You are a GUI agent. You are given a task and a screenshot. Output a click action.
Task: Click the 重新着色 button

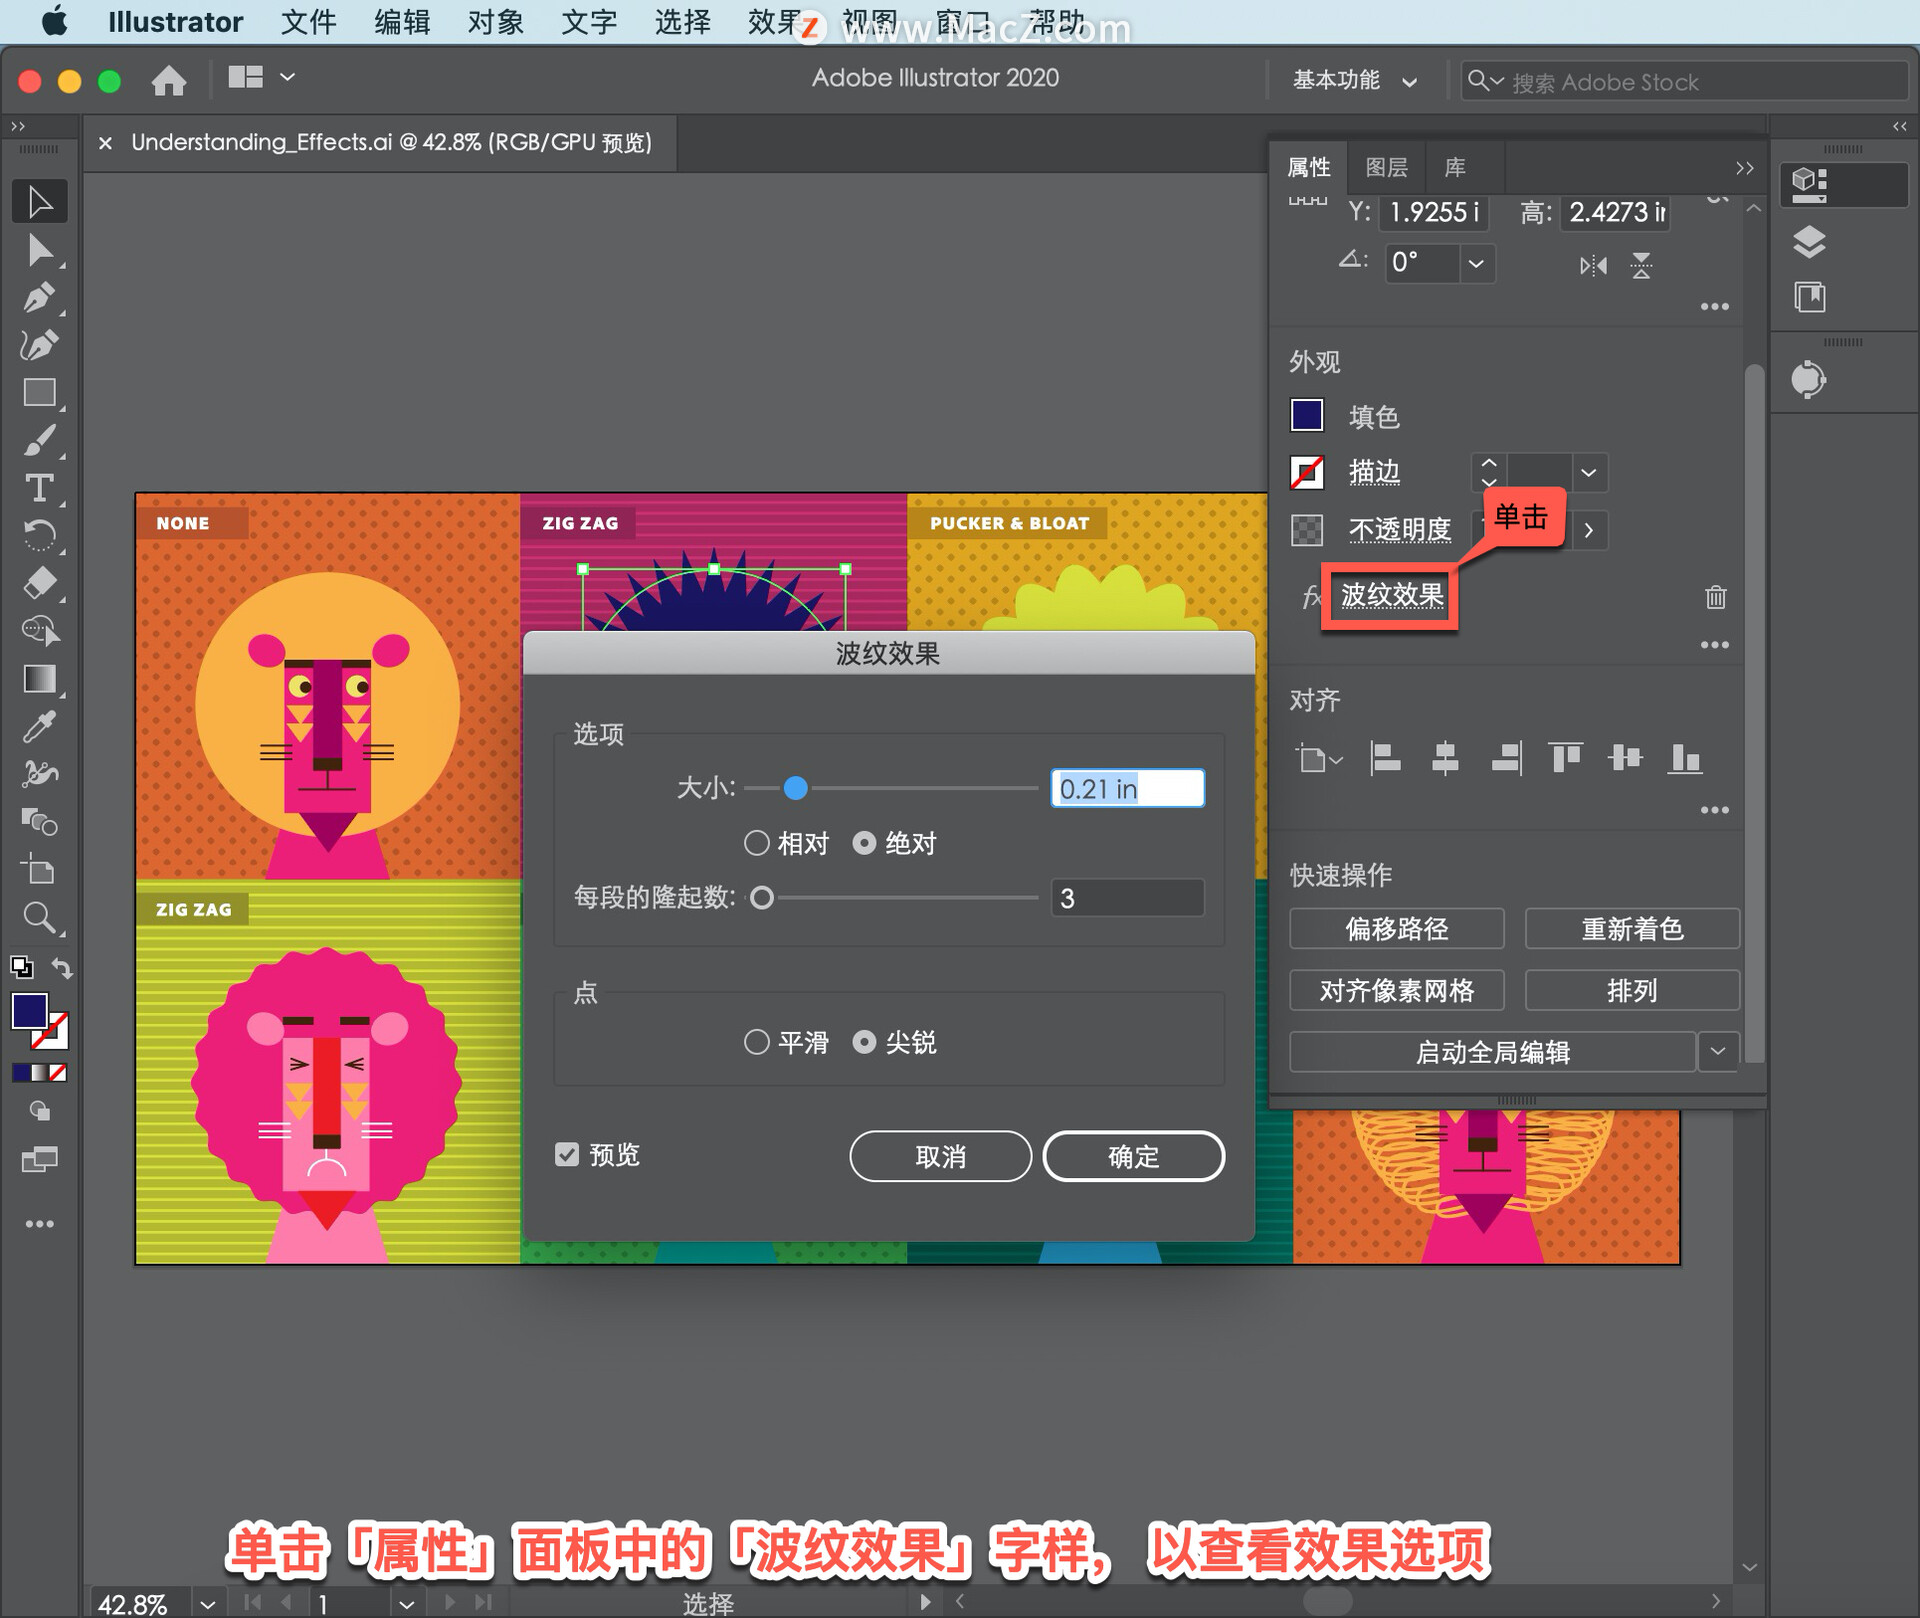(x=1632, y=929)
